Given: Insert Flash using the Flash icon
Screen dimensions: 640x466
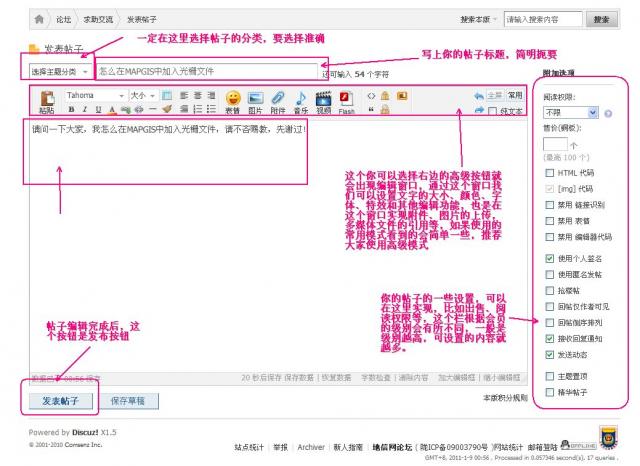Looking at the screenshot, I should (346, 99).
